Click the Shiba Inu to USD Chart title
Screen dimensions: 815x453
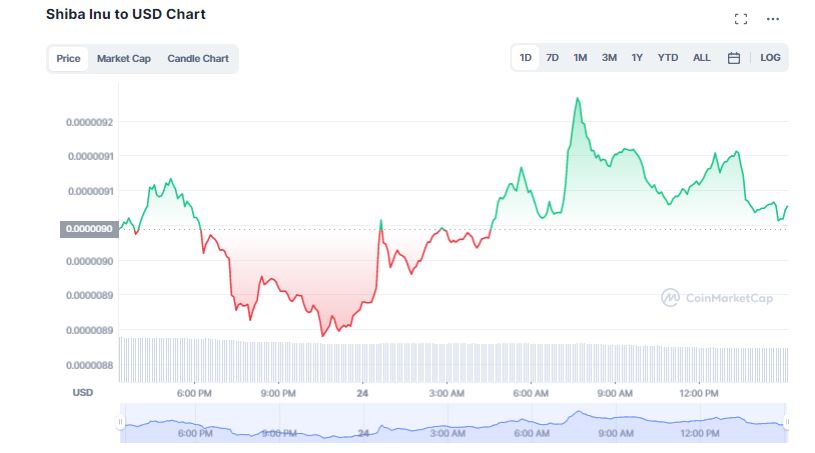tap(126, 15)
